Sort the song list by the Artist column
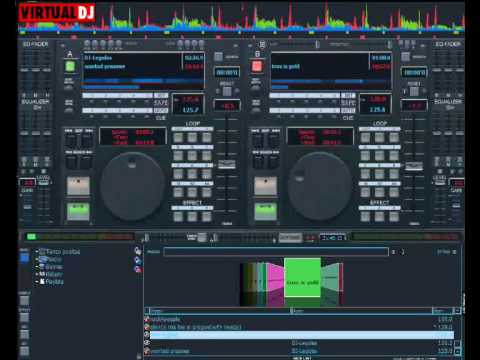 pos(362,311)
